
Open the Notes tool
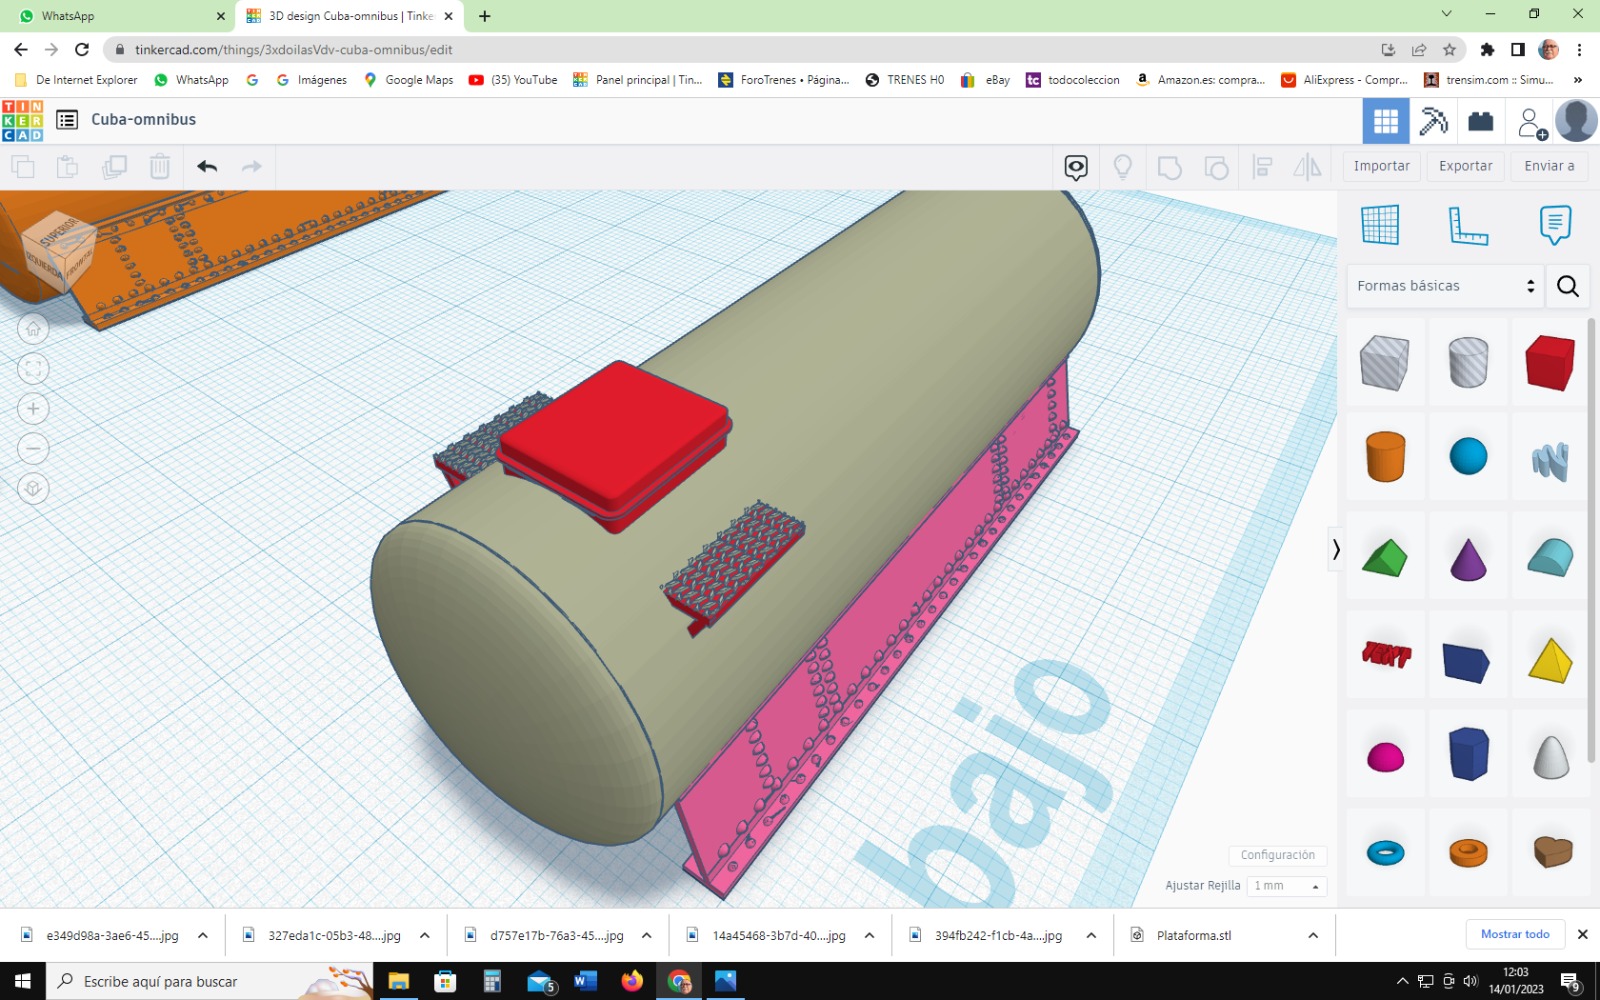coord(1555,225)
